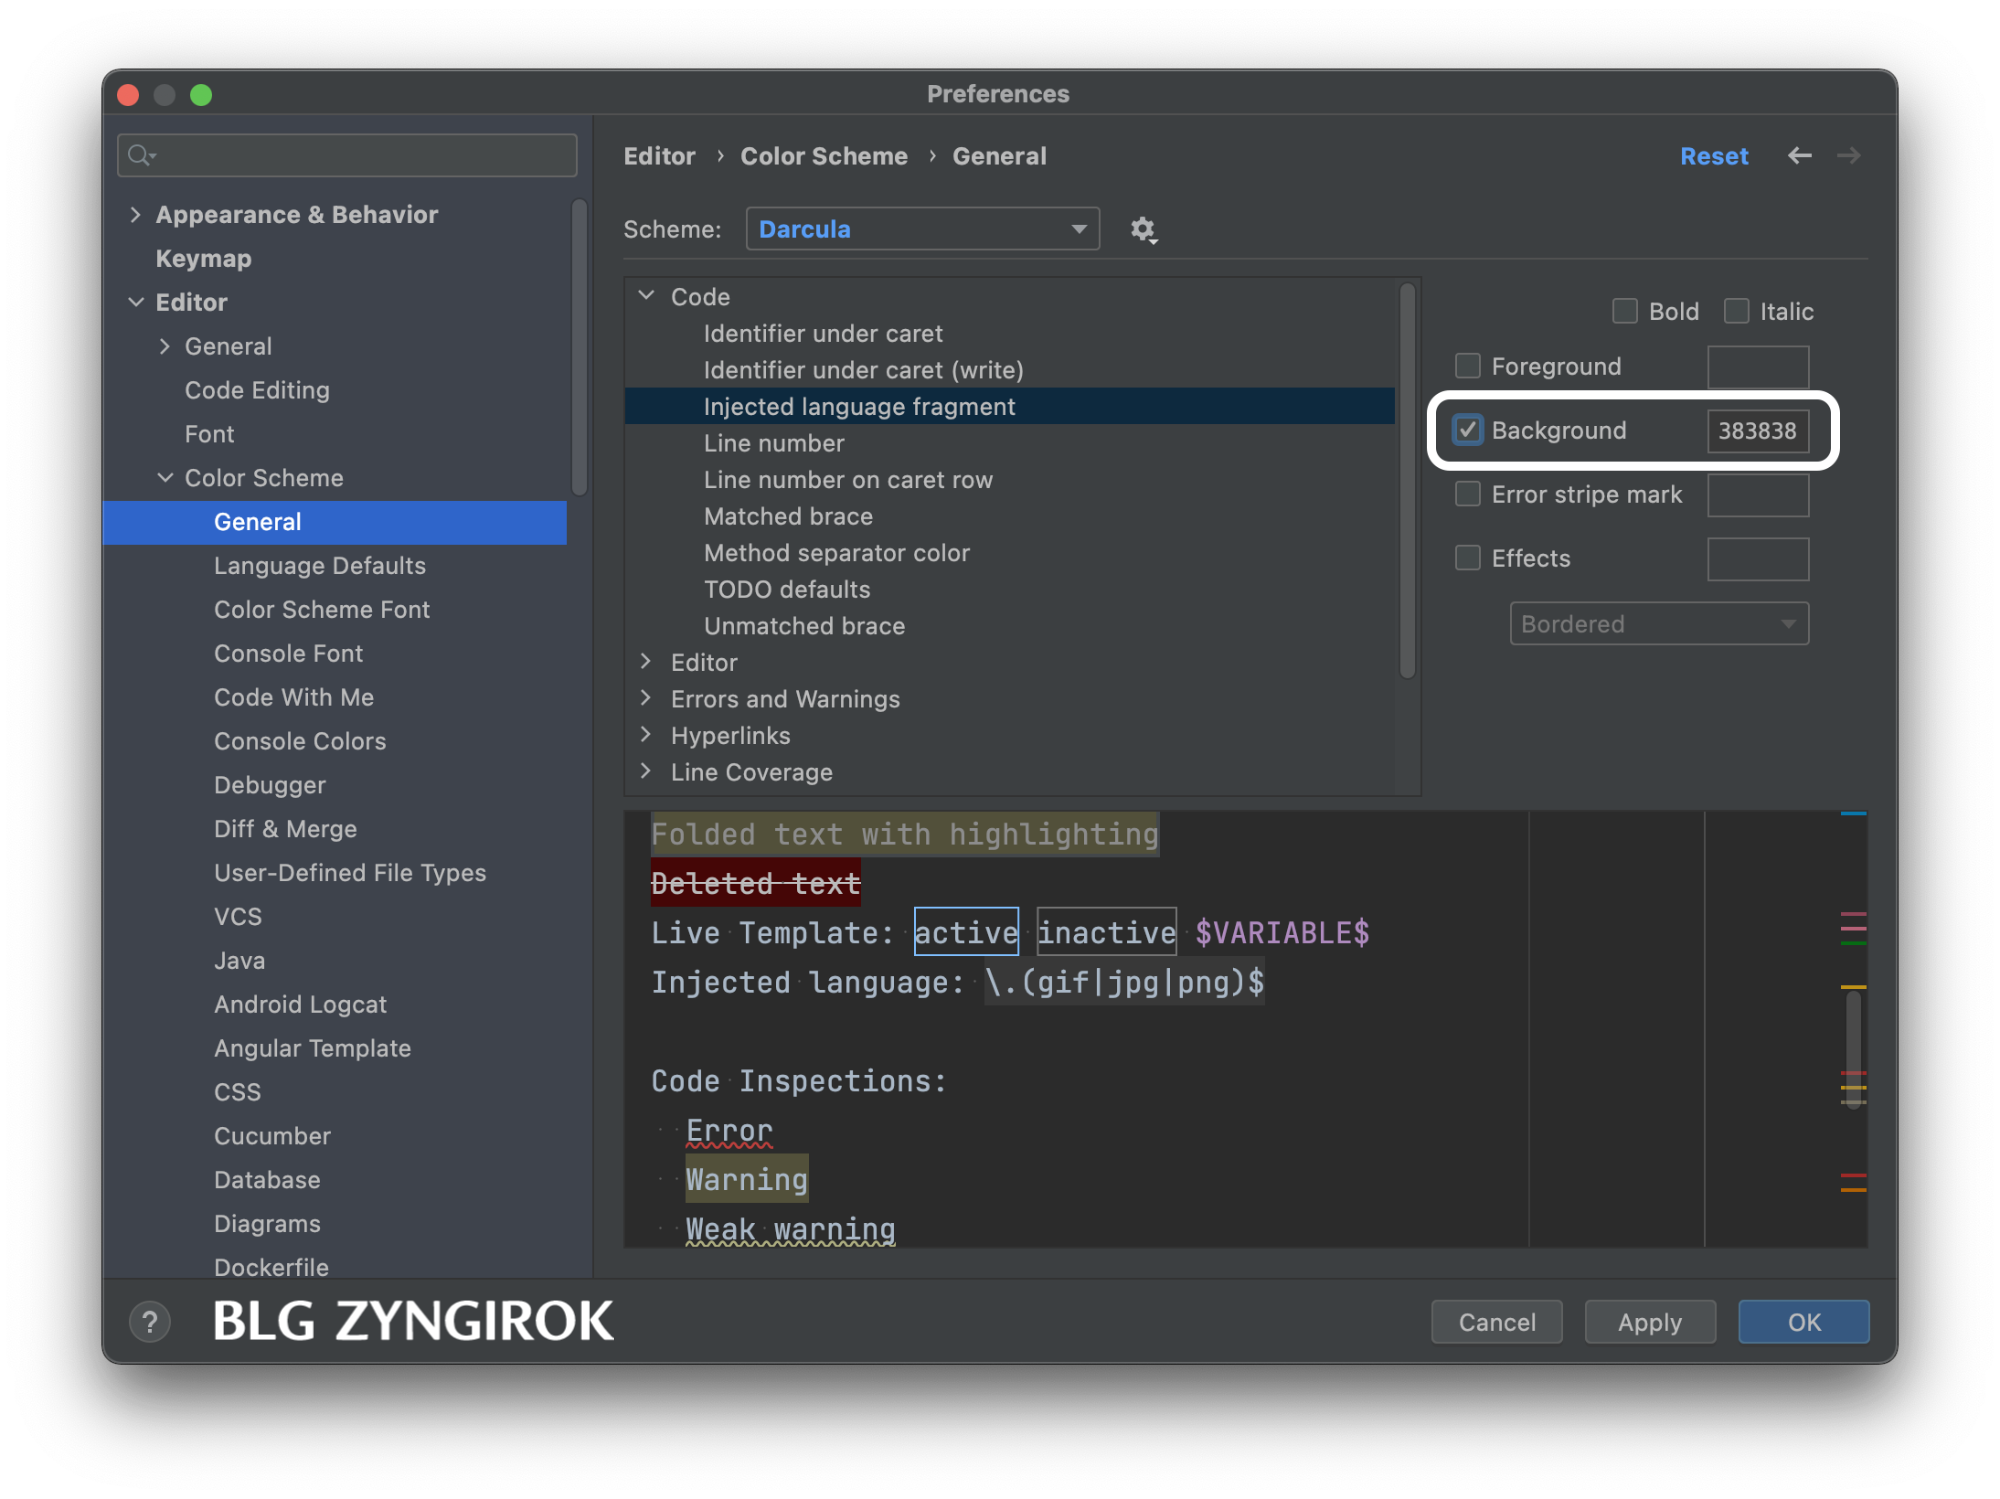This screenshot has width=2000, height=1499.
Task: Collapse the Code tree node chevron
Action: 646,296
